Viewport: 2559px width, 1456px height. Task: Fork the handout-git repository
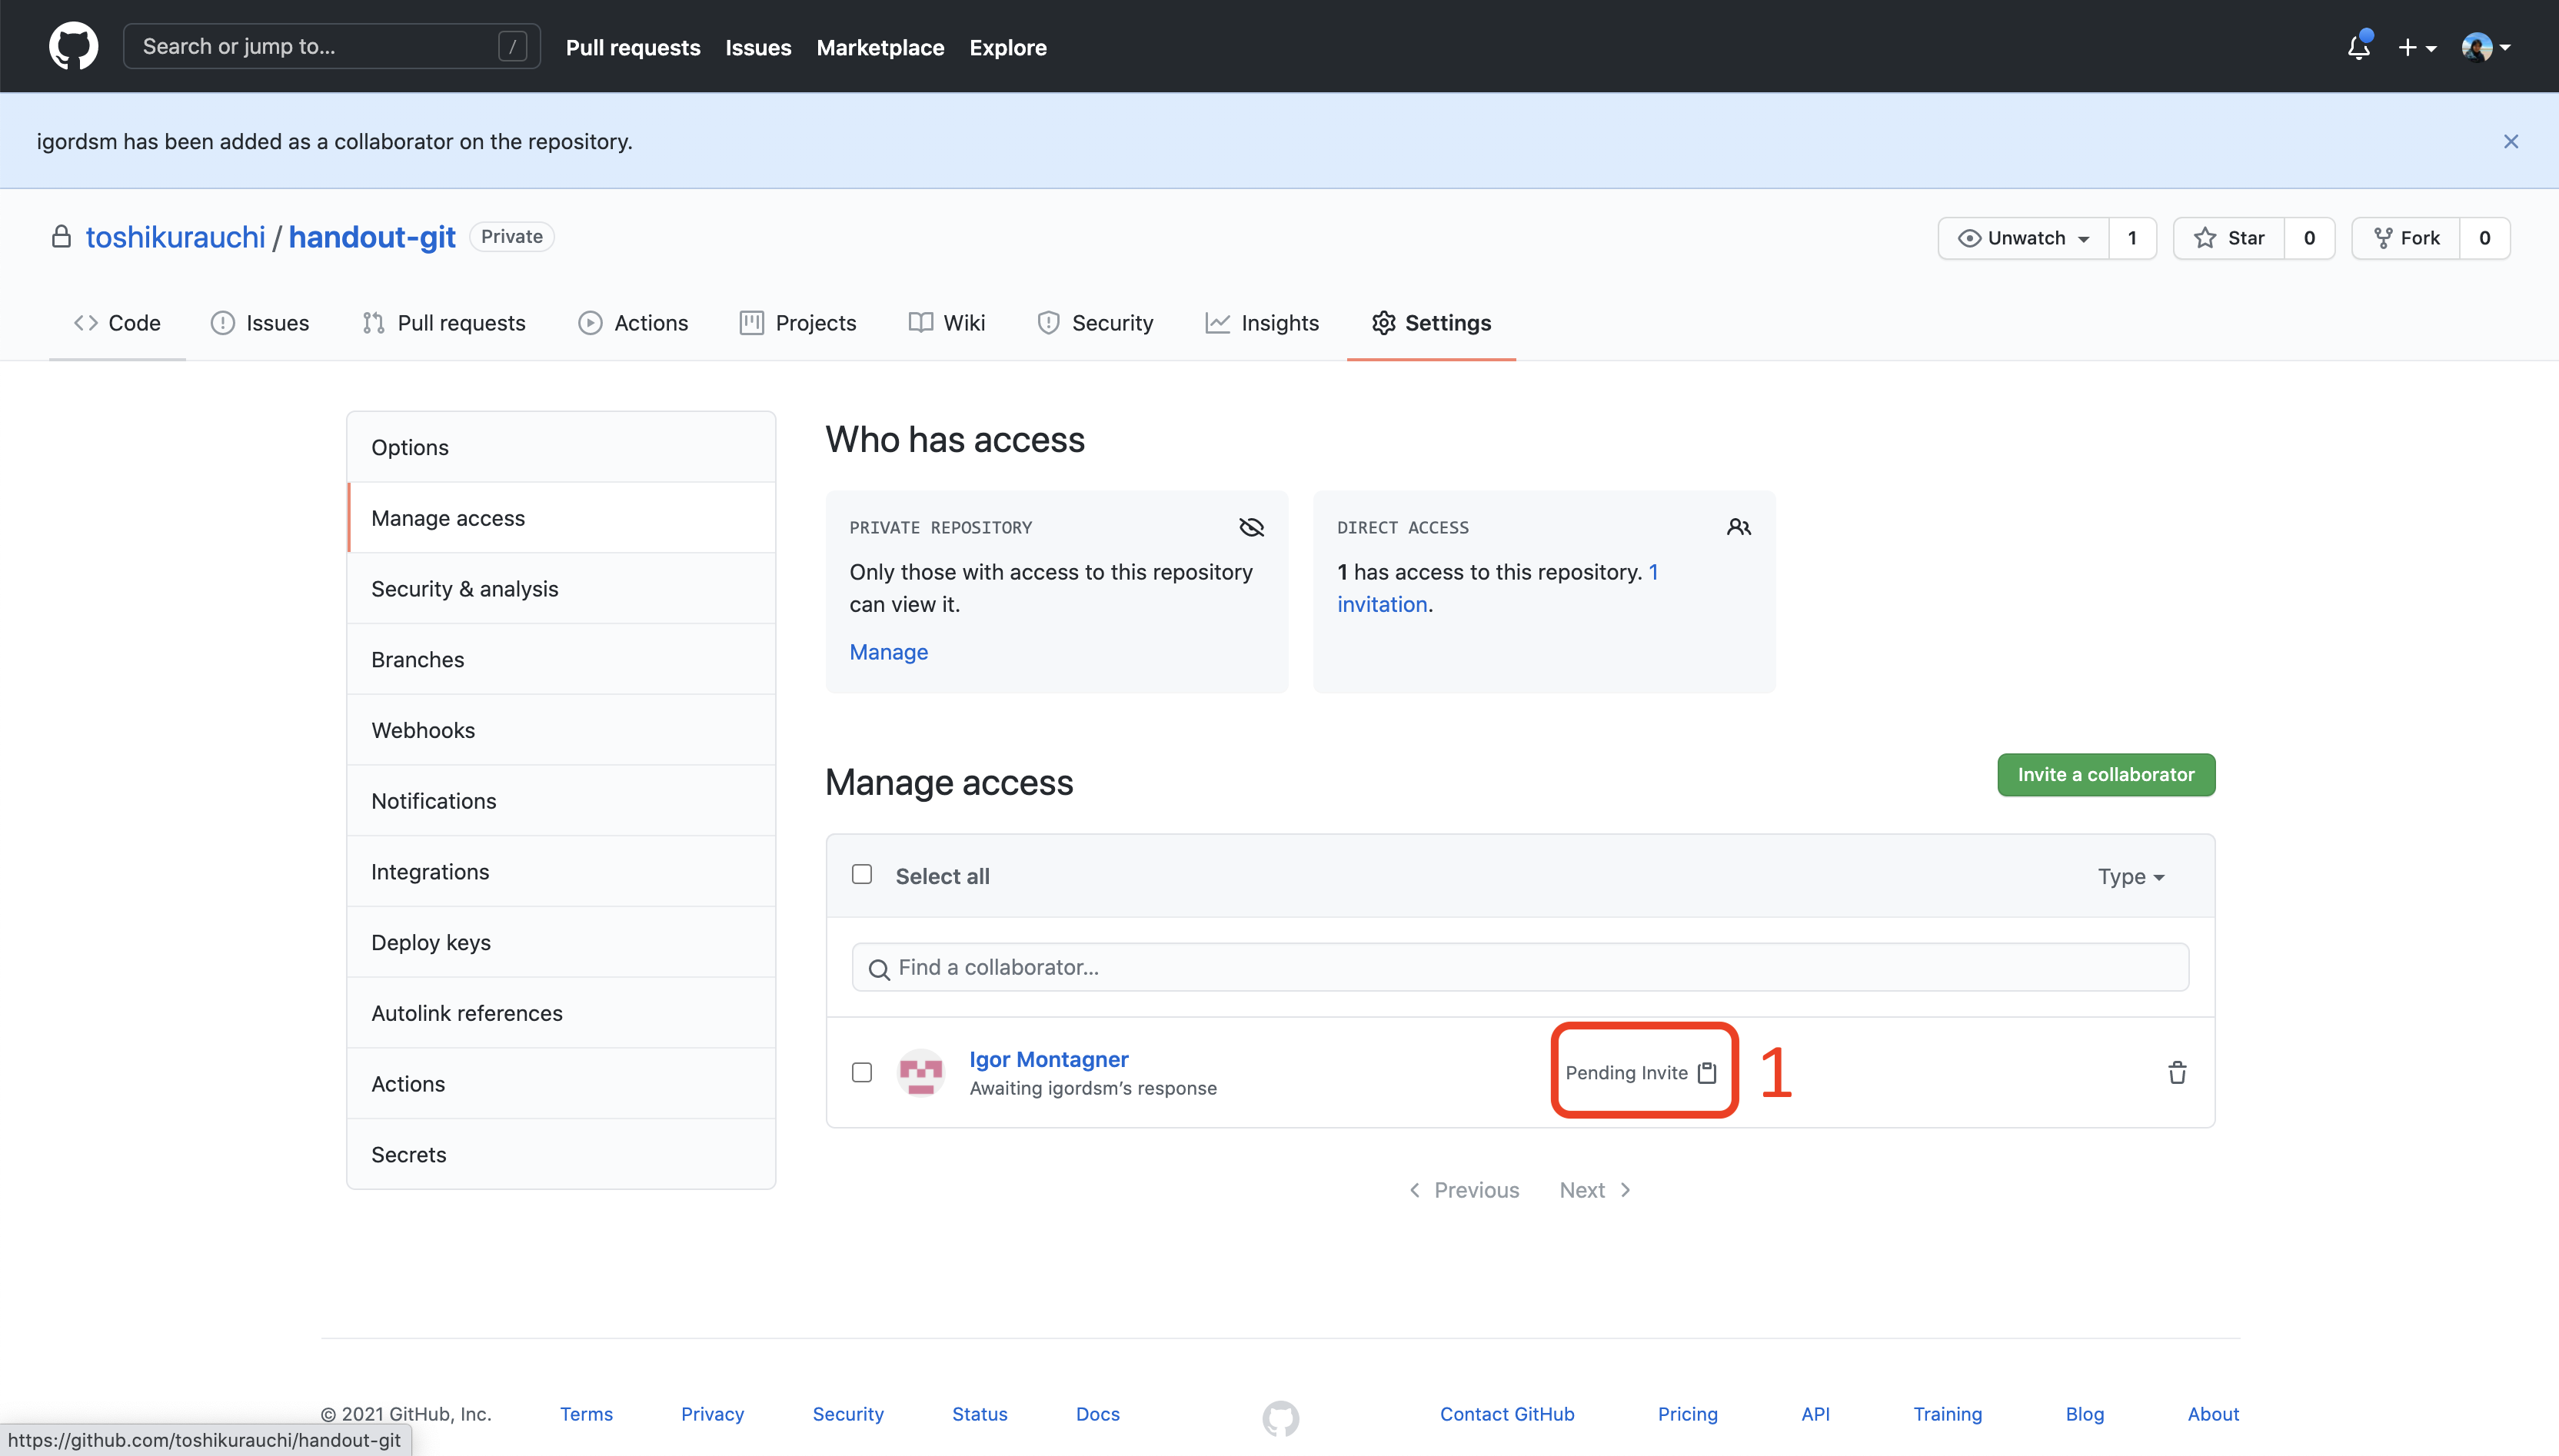tap(2406, 238)
